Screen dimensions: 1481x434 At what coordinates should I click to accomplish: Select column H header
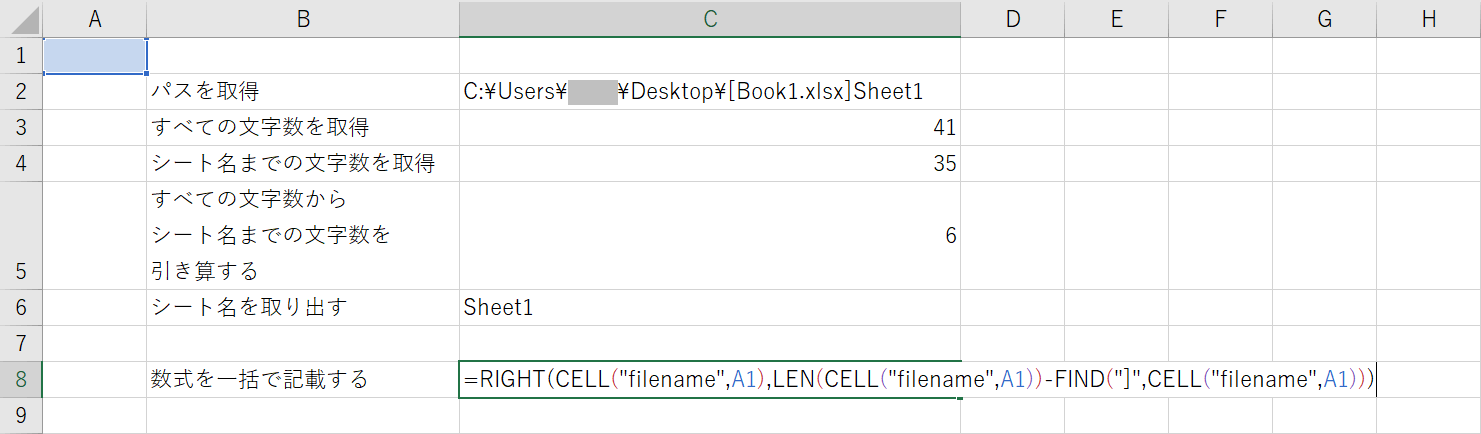tap(1428, 19)
